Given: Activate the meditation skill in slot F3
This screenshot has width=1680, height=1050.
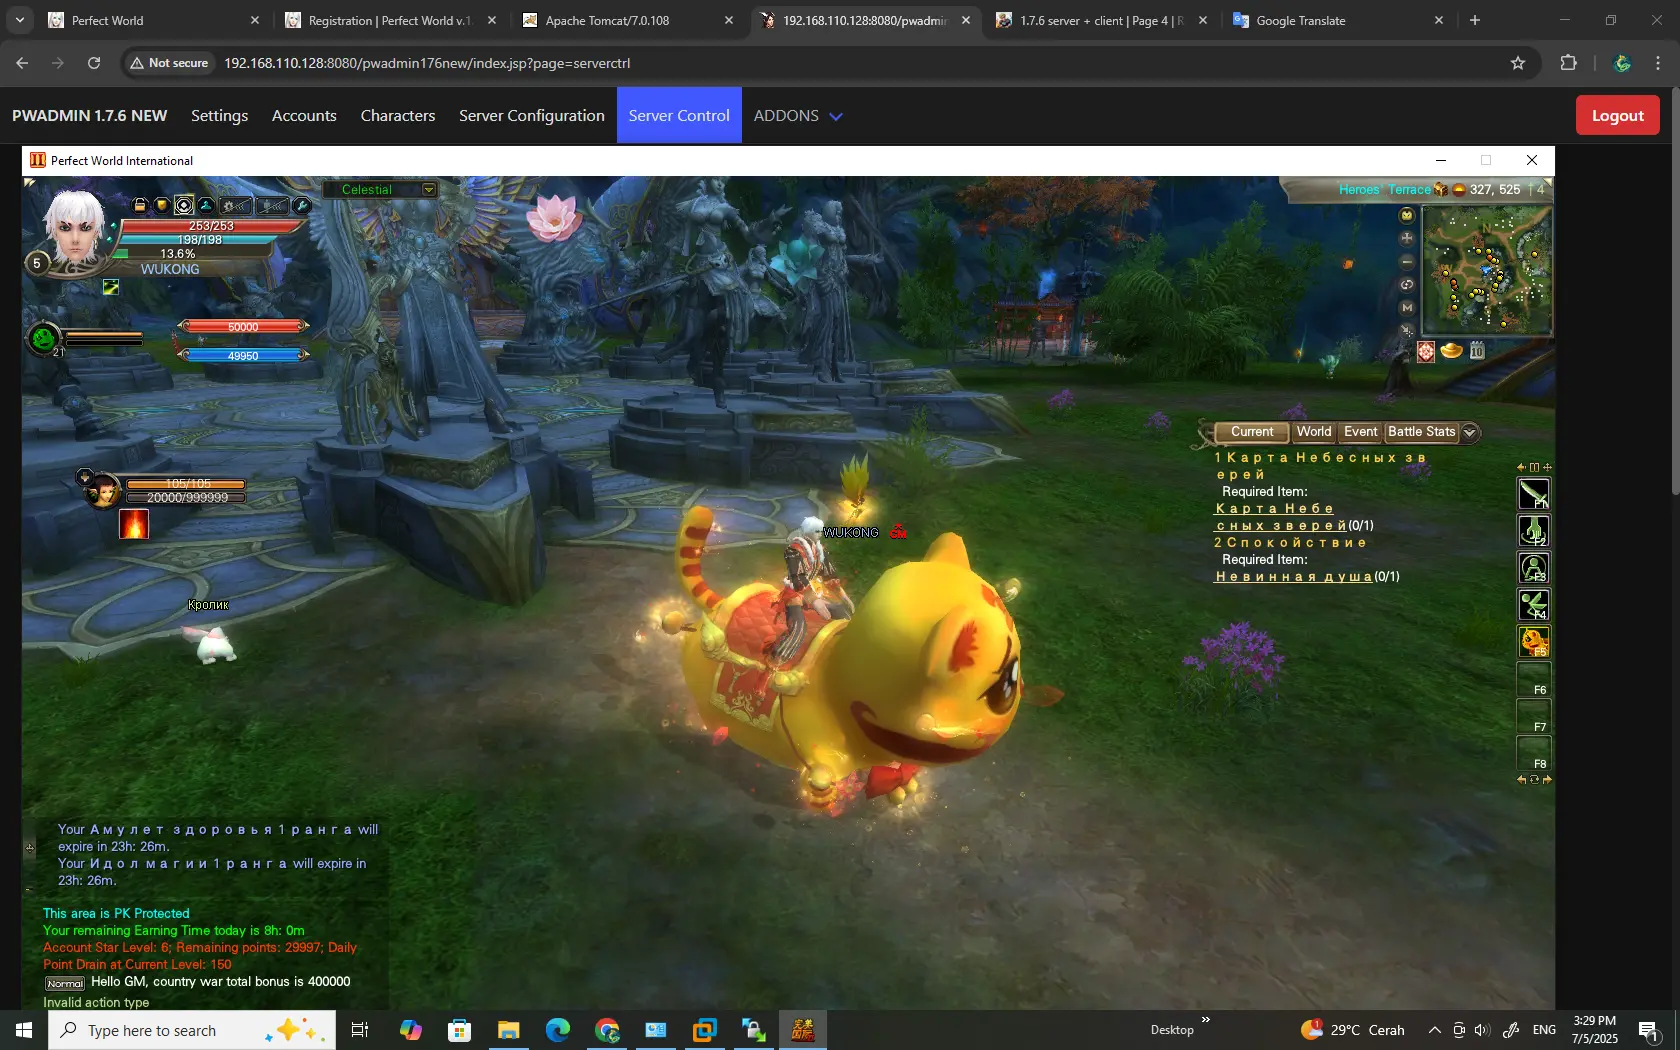Looking at the screenshot, I should click(x=1534, y=567).
